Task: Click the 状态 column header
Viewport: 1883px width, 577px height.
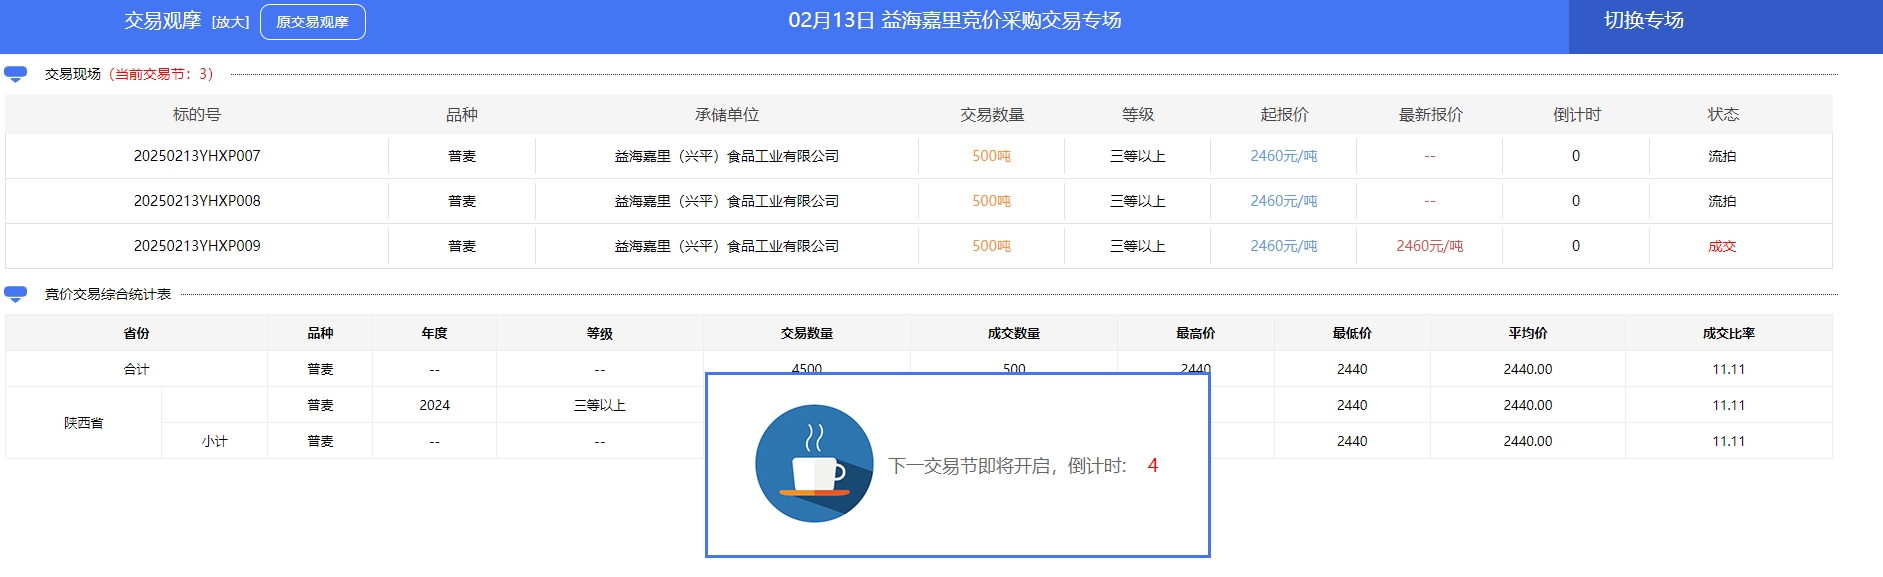Action: [x=1723, y=114]
